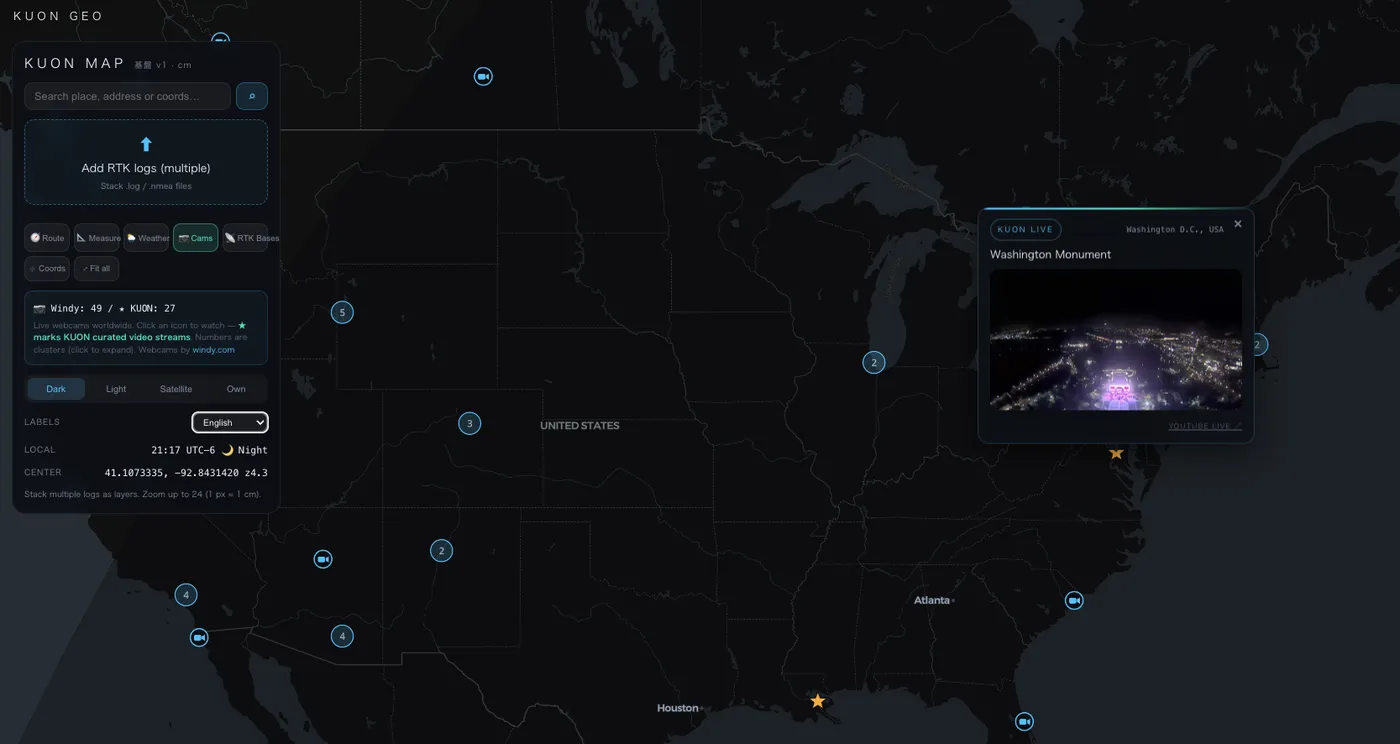Click the upload arrow for RTK logs
Screen dimensions: 1400x744
(x=146, y=144)
